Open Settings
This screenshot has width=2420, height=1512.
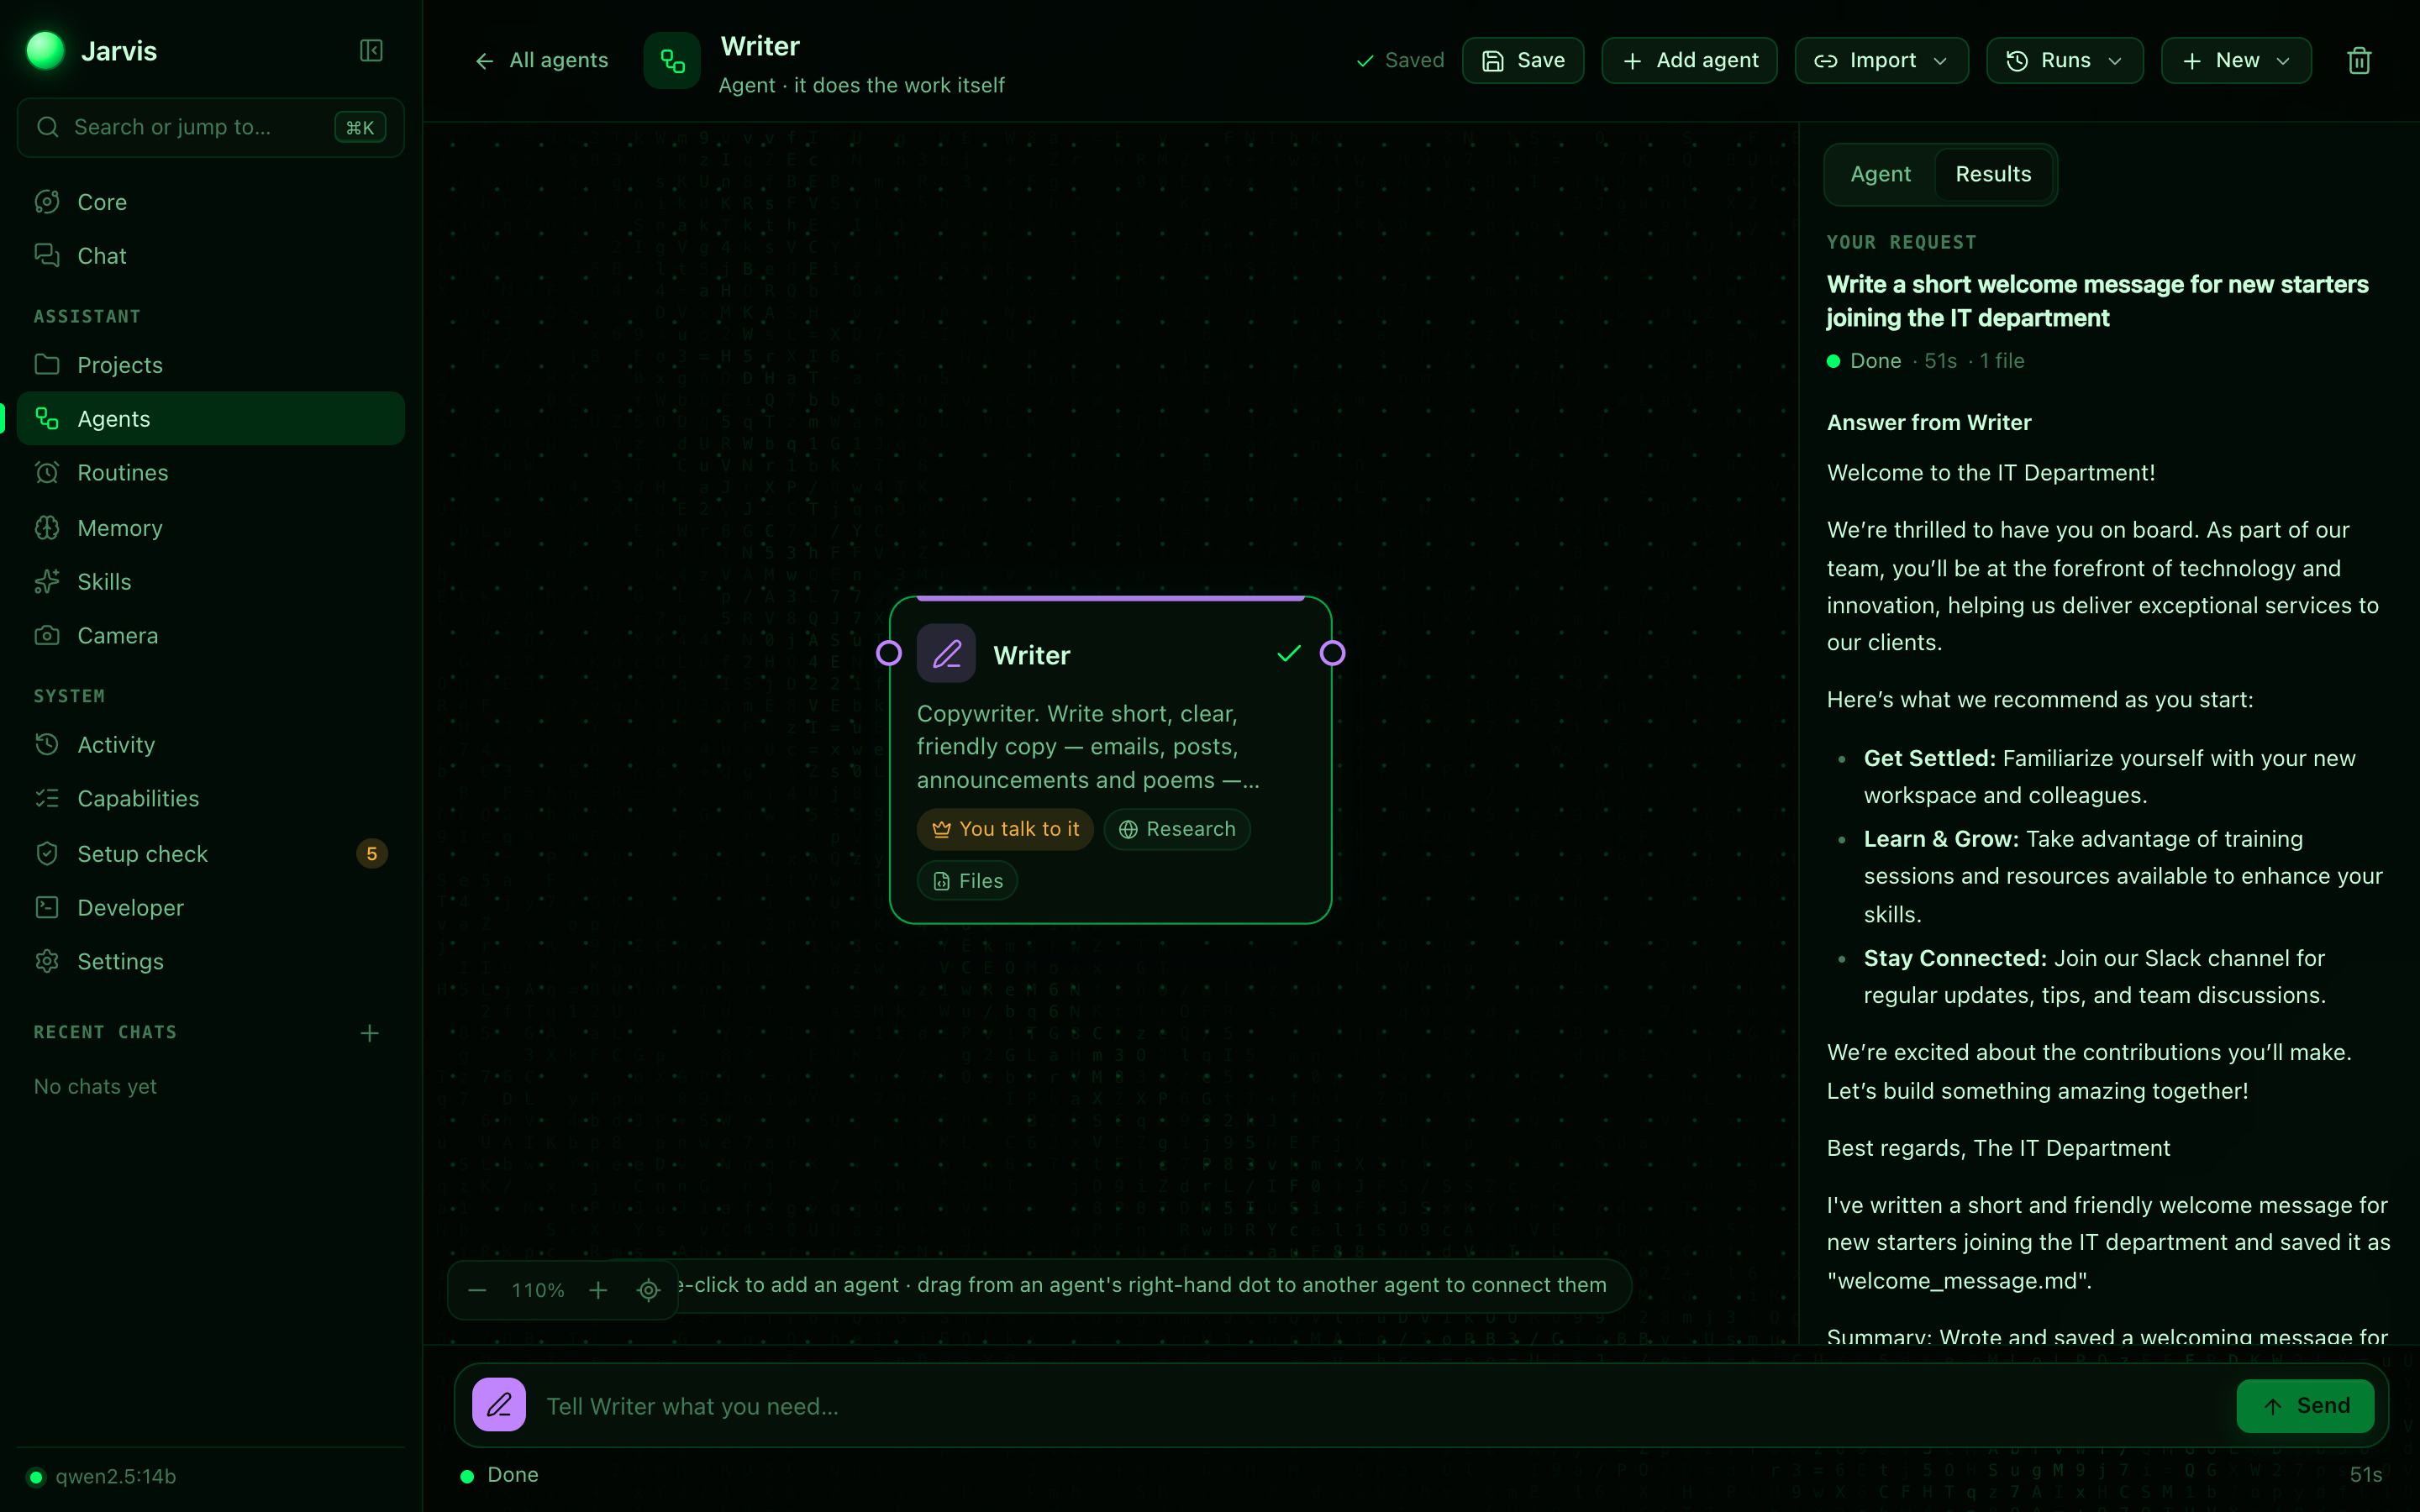211,961
